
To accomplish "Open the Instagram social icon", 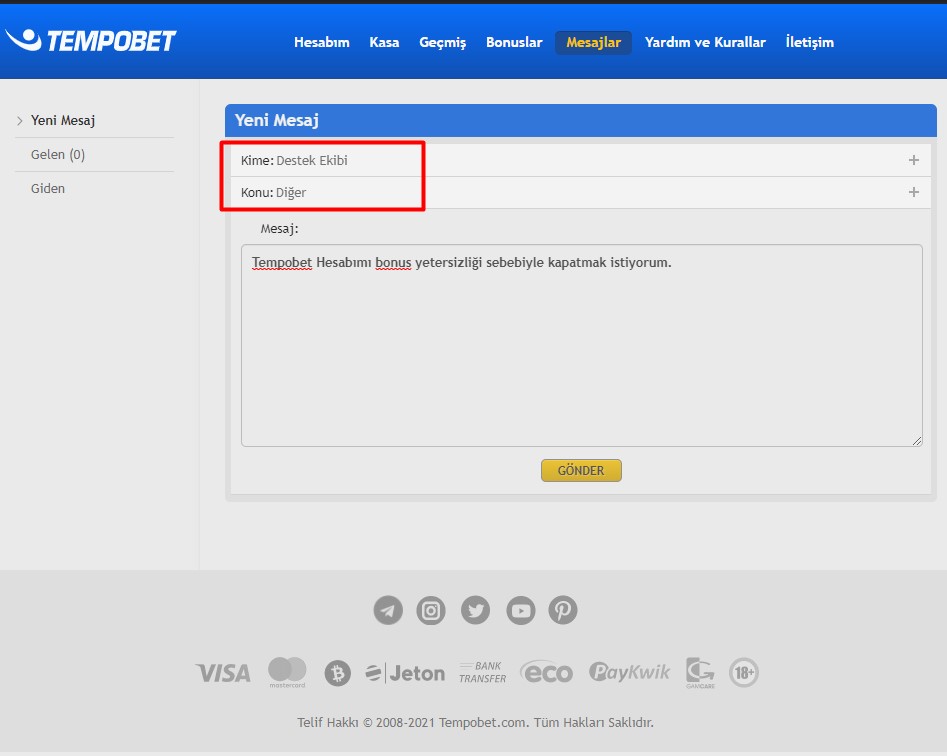I will click(x=431, y=610).
